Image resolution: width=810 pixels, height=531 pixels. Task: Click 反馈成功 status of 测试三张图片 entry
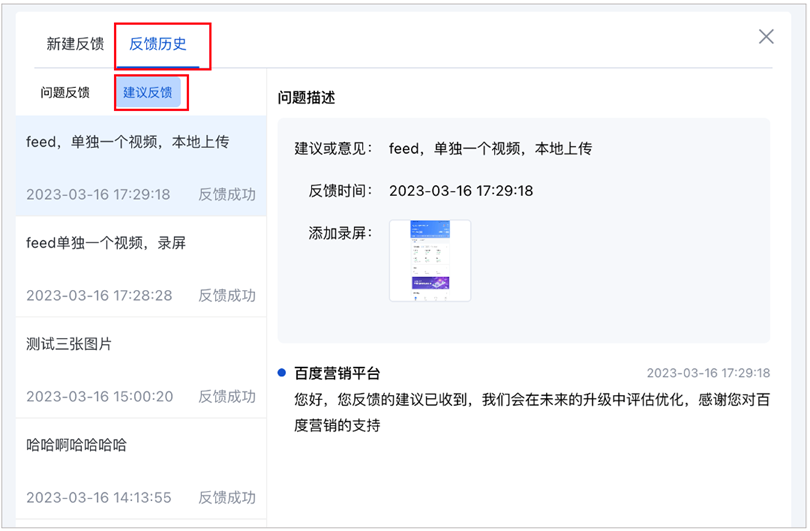click(227, 396)
